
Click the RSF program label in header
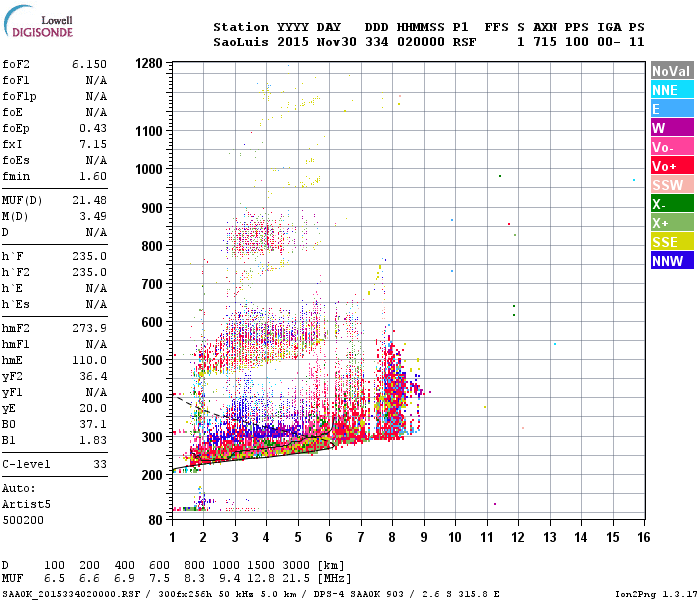464,42
